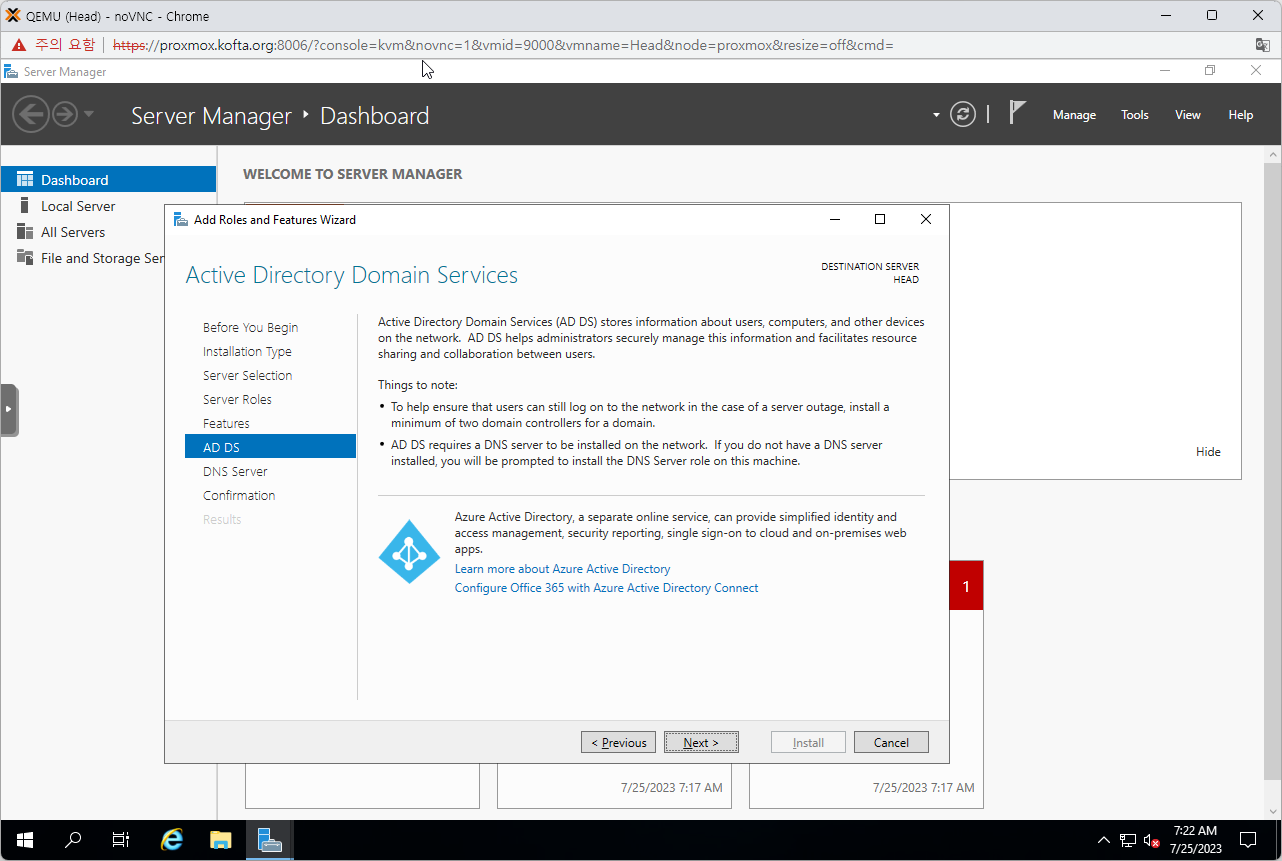
Task: Click the back navigation arrow
Action: pyautogui.click(x=31, y=114)
